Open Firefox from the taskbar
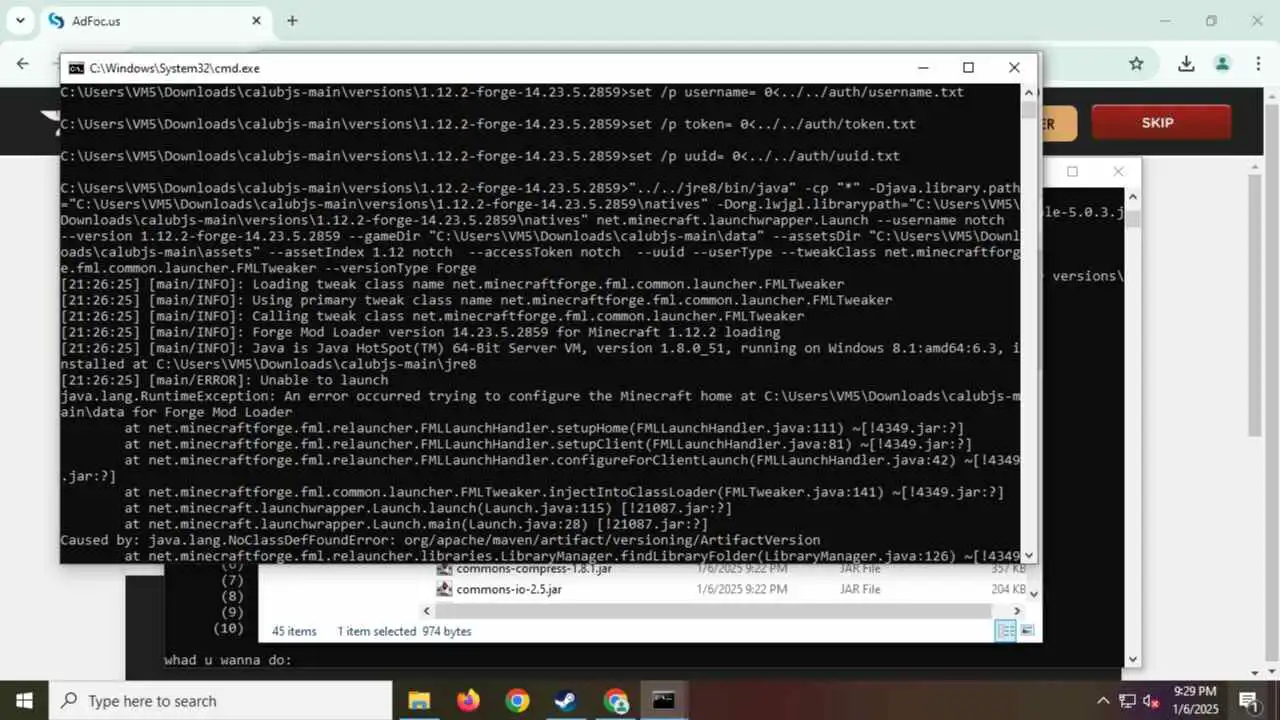The height and width of the screenshot is (720, 1280). coord(468,700)
